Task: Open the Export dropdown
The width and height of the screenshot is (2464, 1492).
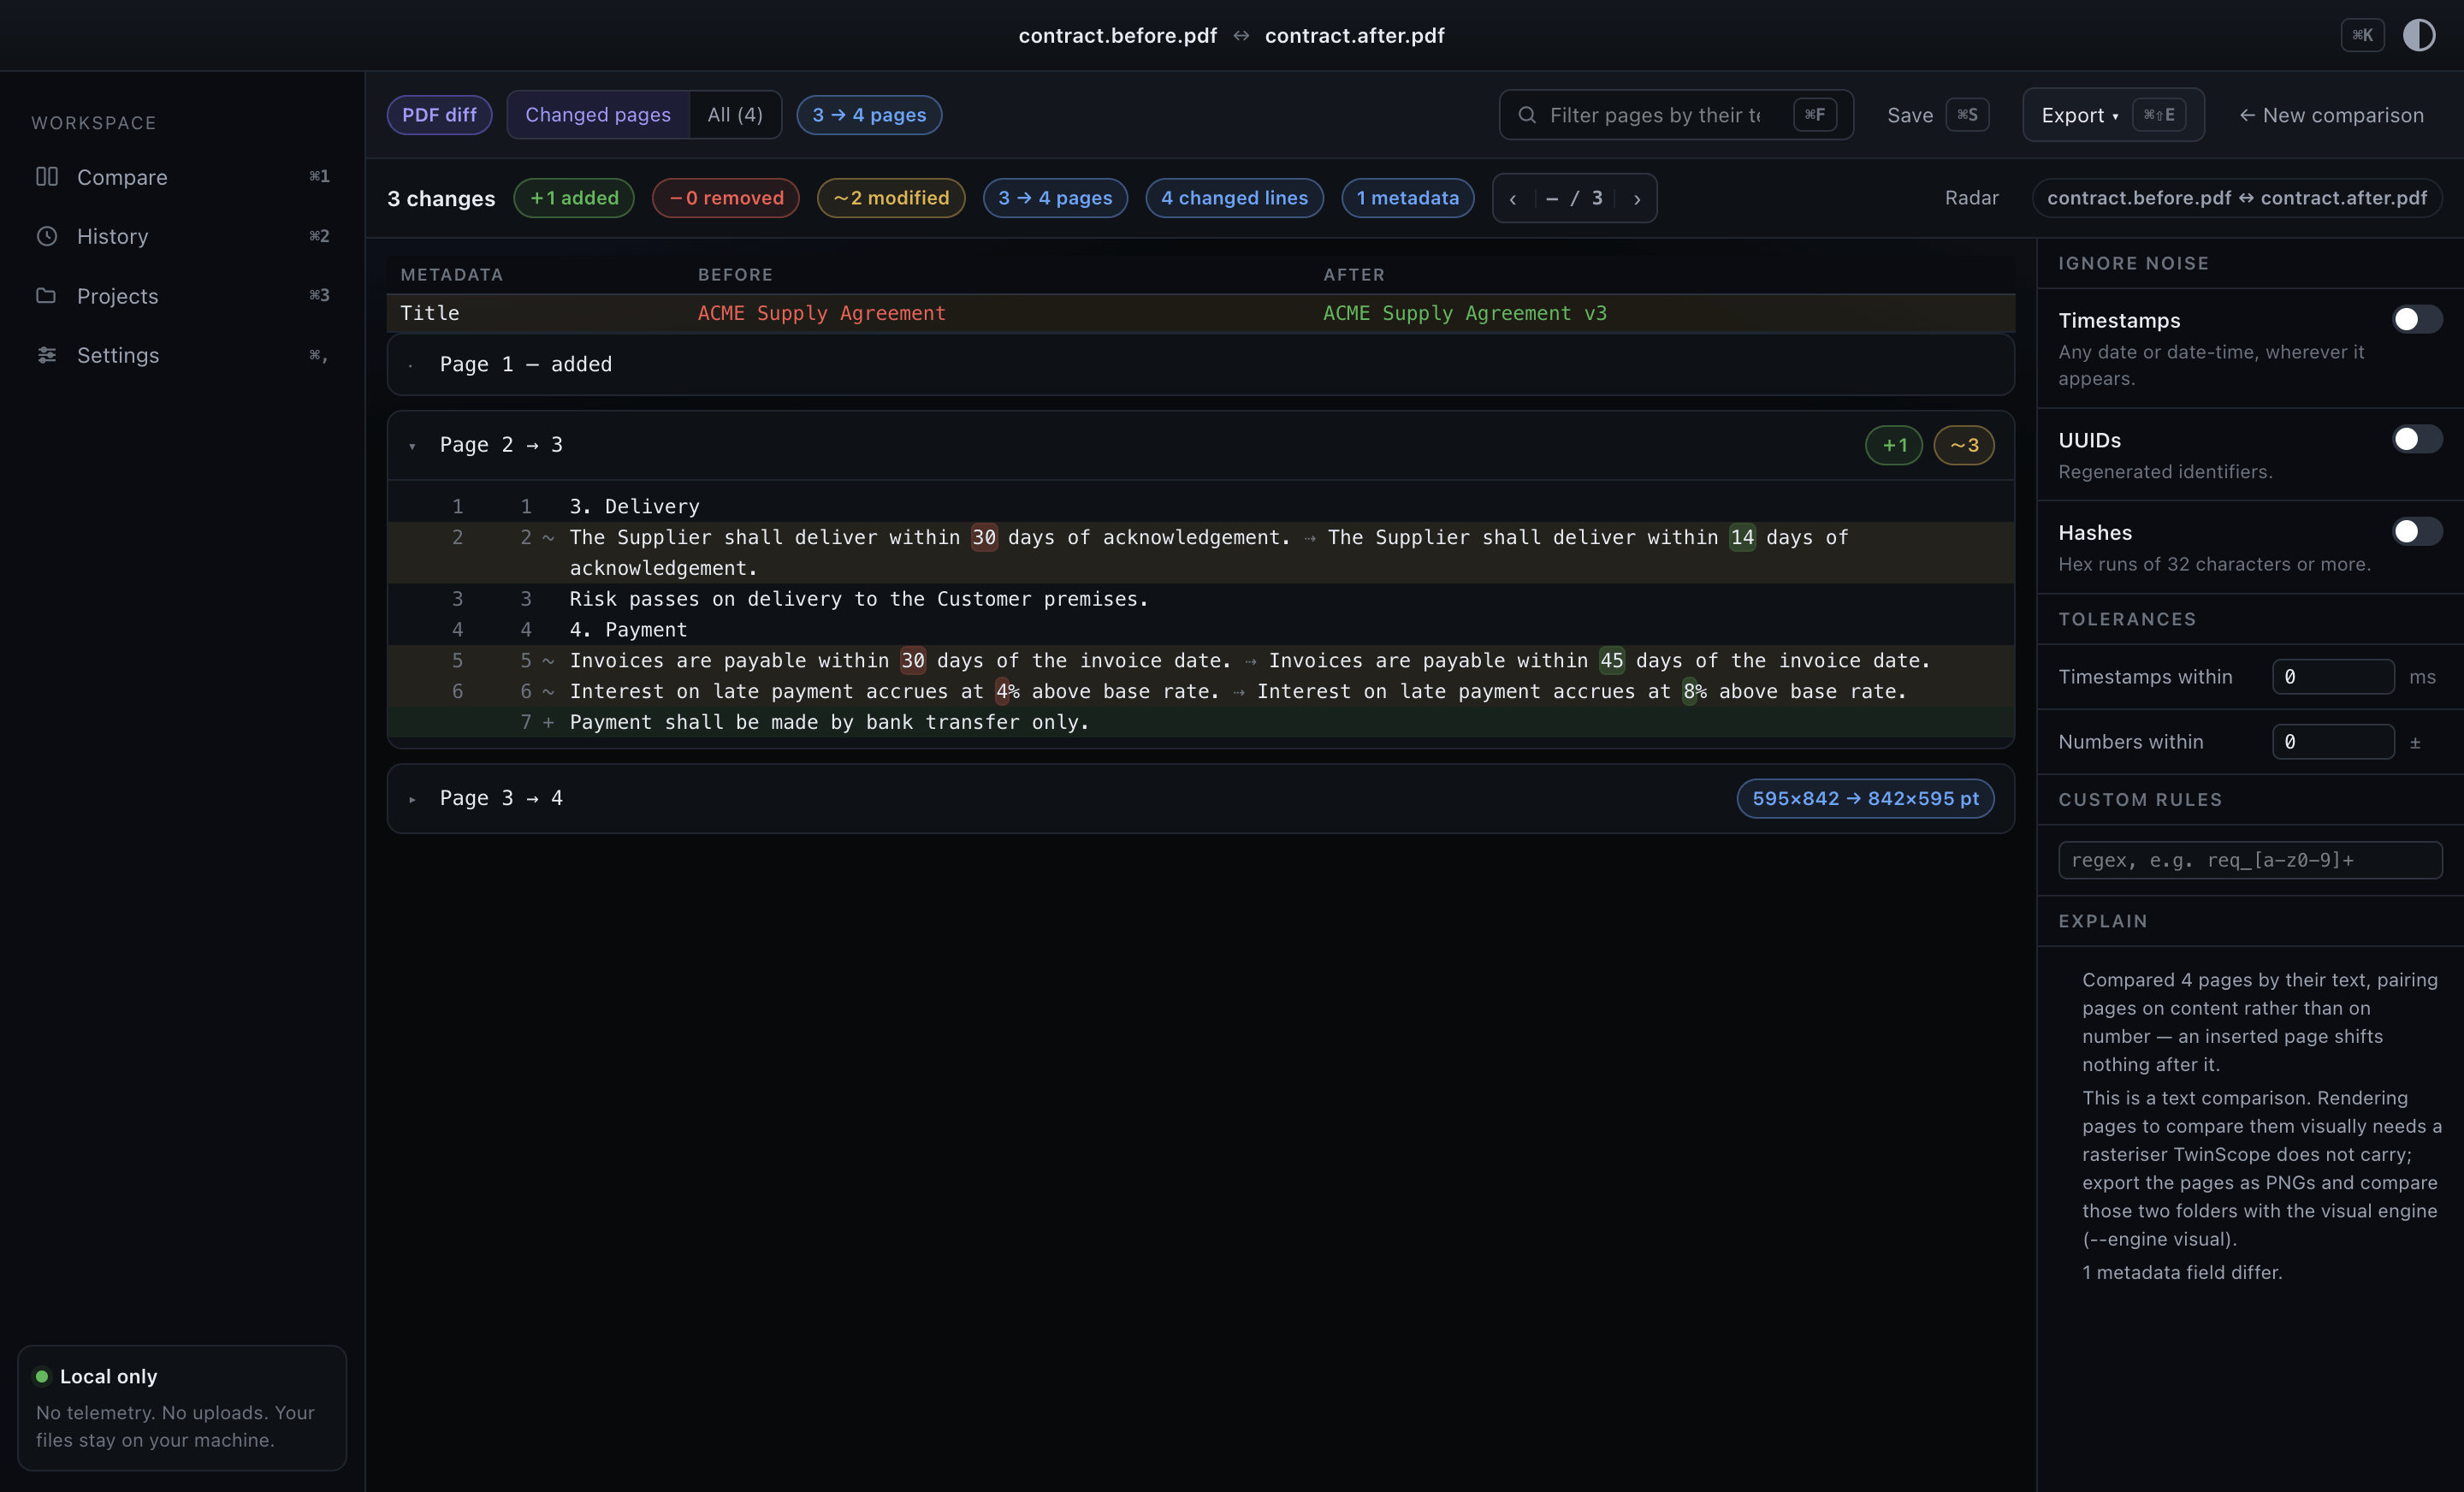Action: (2113, 115)
